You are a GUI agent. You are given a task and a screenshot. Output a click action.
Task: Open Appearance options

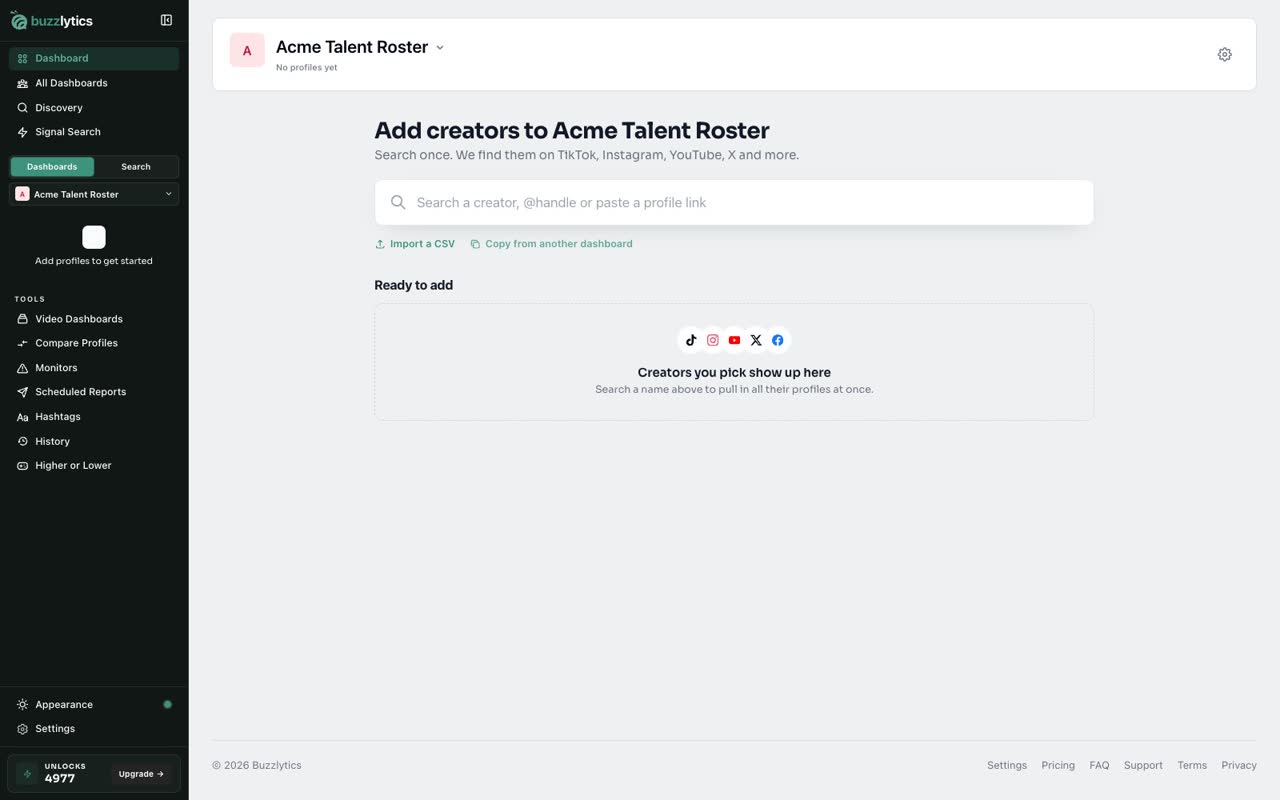pos(94,704)
